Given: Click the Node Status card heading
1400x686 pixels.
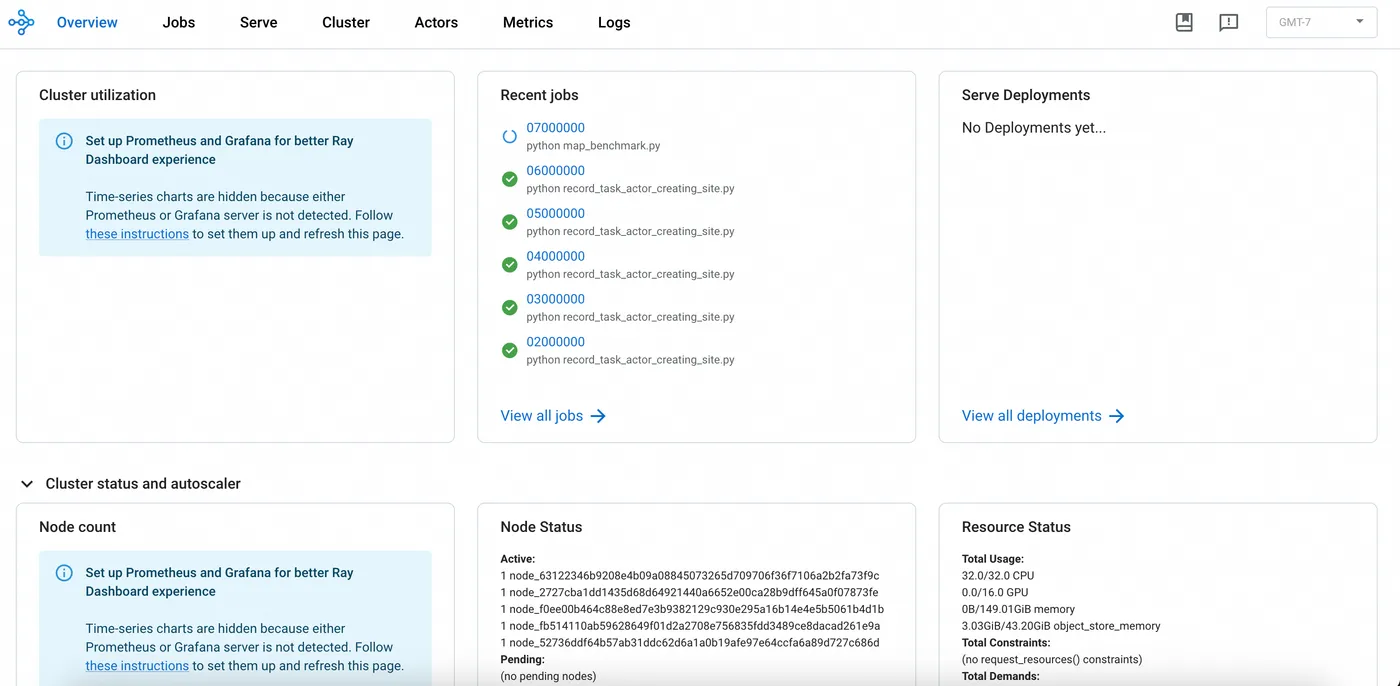Looking at the screenshot, I should 541,527.
